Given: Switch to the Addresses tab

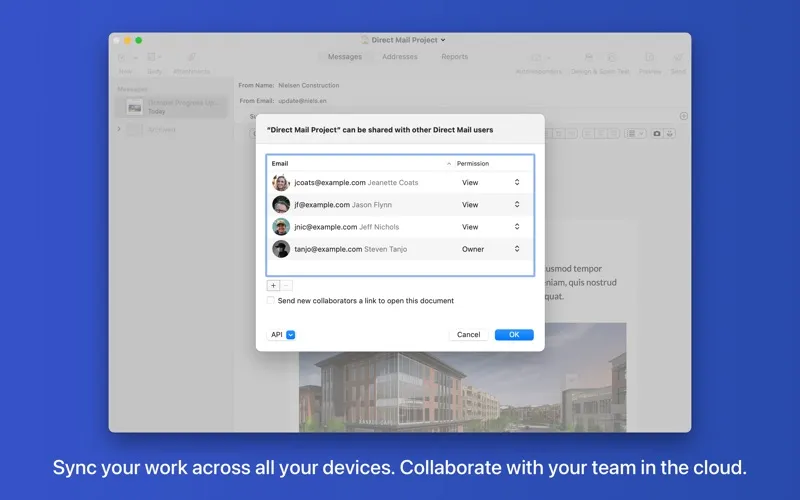Looking at the screenshot, I should 400,57.
